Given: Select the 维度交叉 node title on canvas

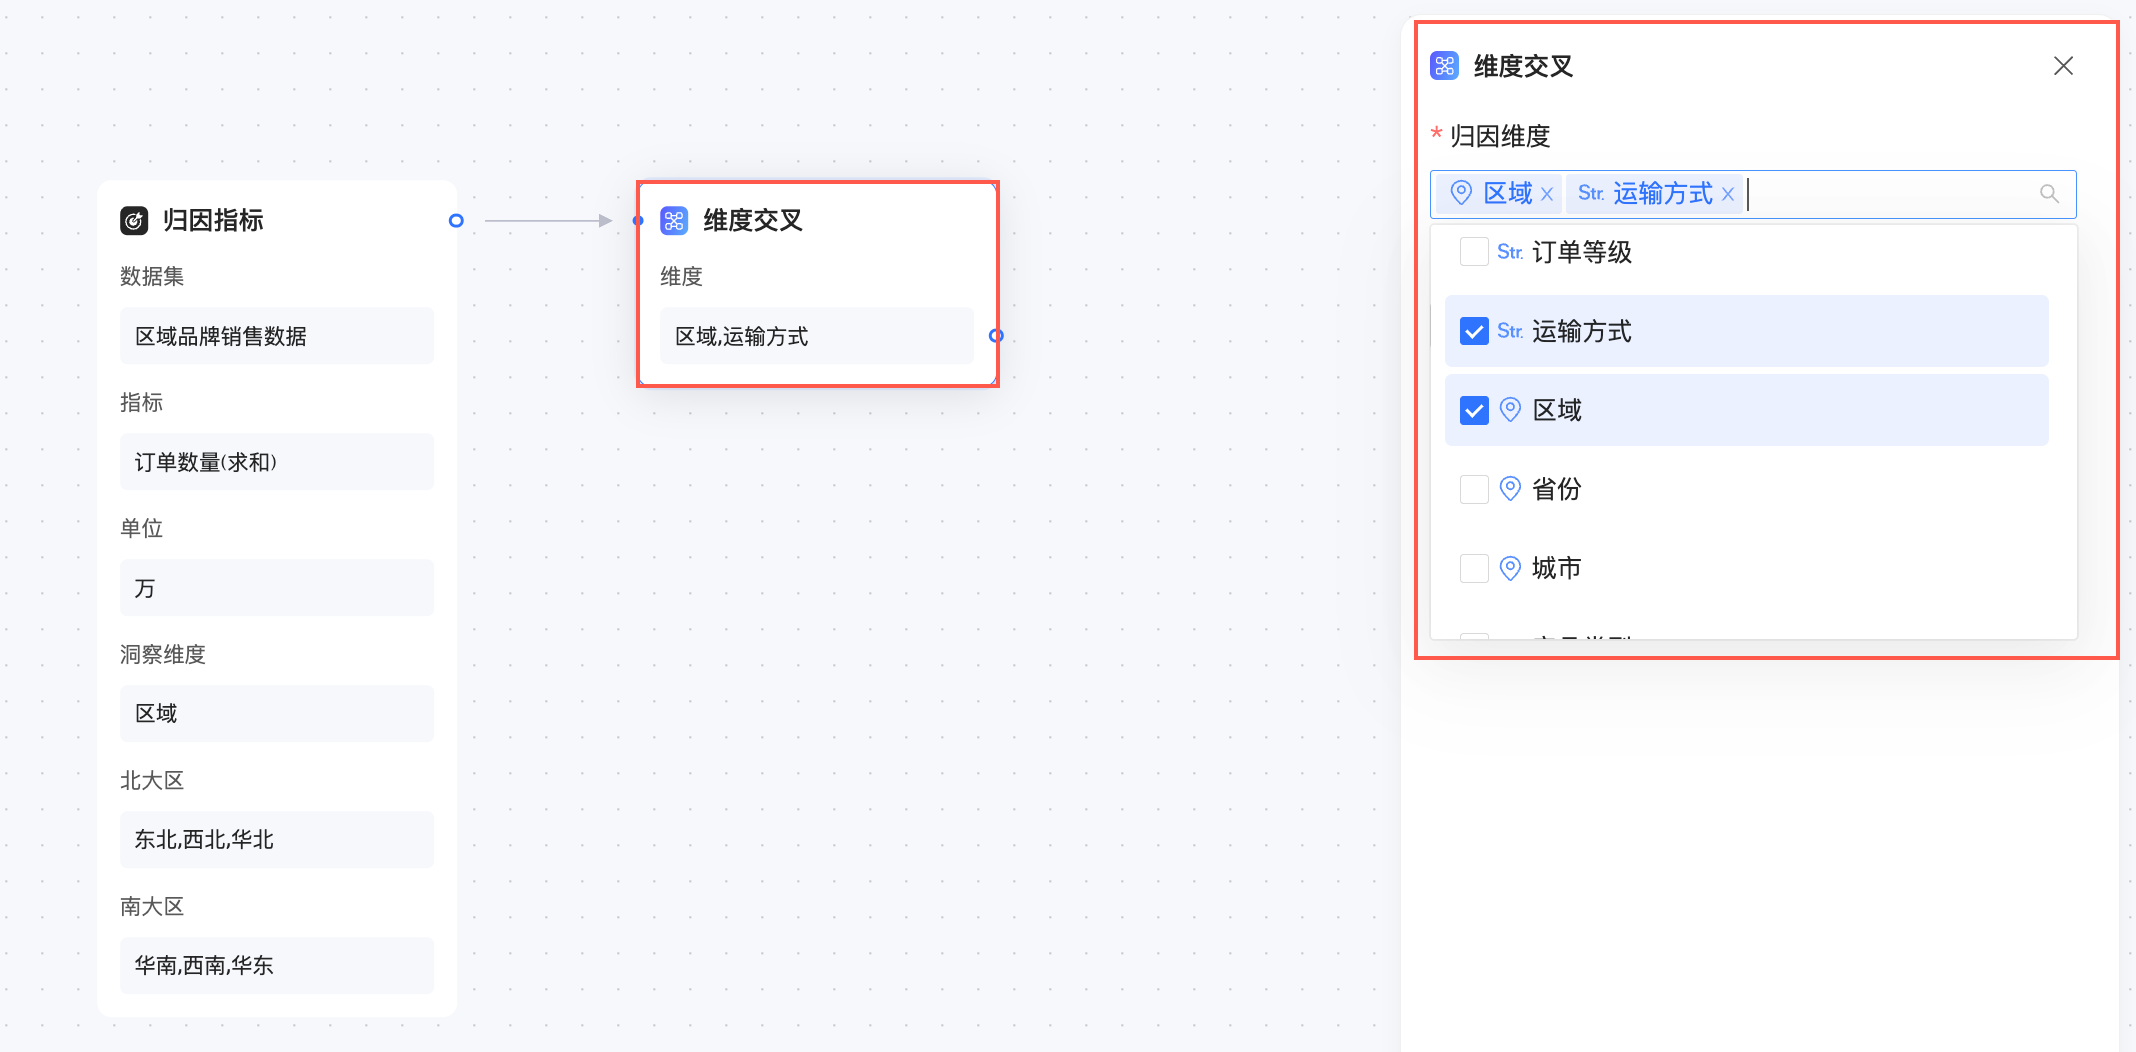Looking at the screenshot, I should [x=753, y=220].
